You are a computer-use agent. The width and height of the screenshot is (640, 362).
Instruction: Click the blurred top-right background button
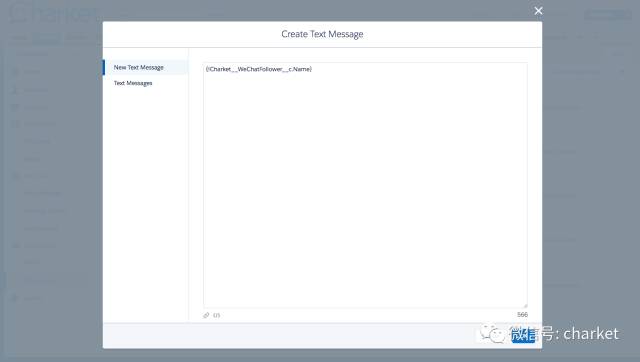pos(607,15)
